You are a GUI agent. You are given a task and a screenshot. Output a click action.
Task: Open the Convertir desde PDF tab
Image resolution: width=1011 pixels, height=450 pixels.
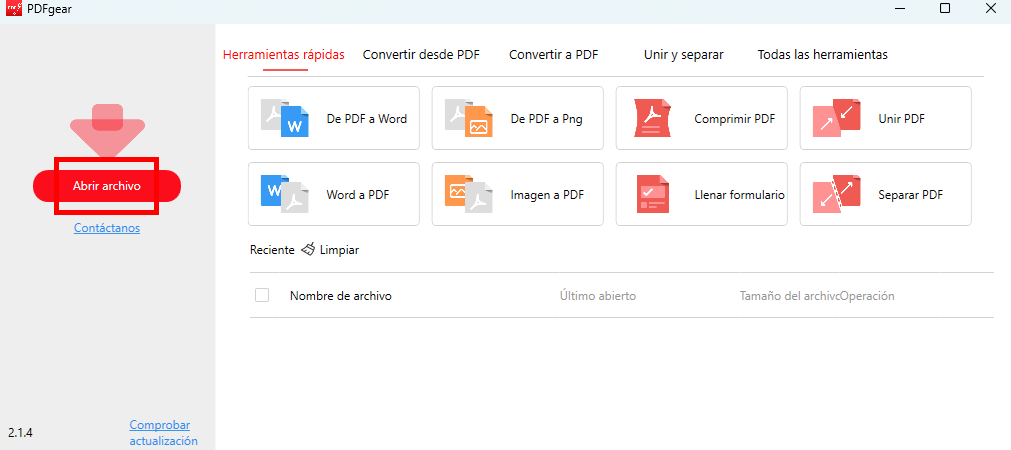point(421,55)
